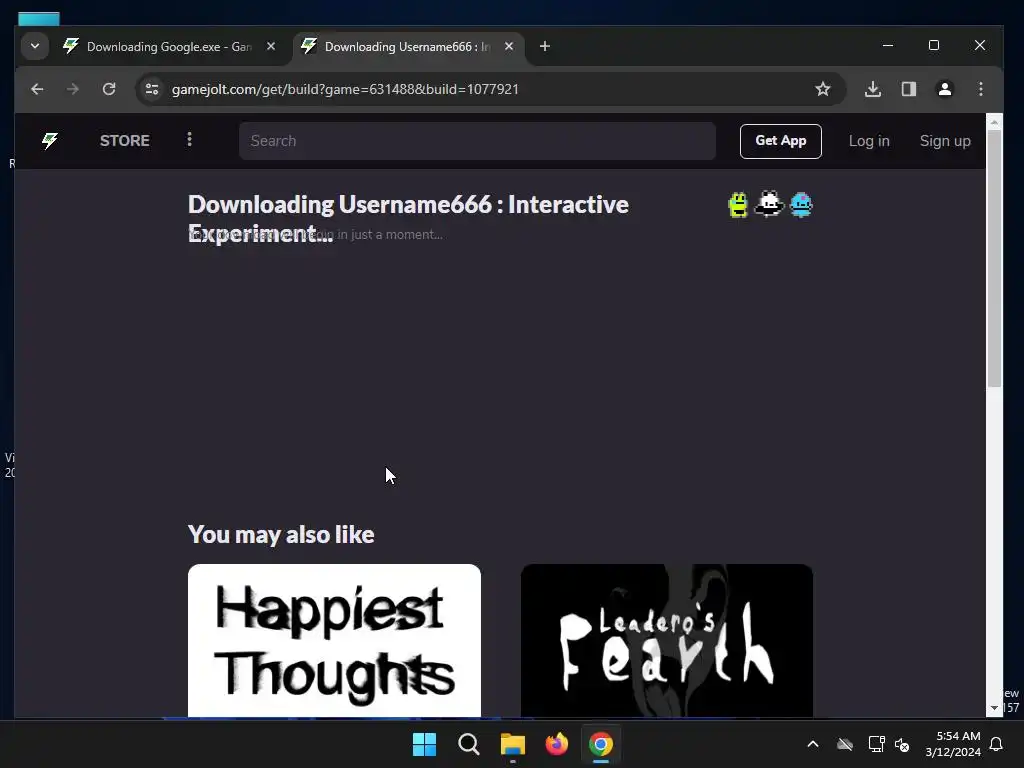Open the clock showing 5:54 AM
Image resolution: width=1024 pixels, height=768 pixels.
click(x=953, y=744)
